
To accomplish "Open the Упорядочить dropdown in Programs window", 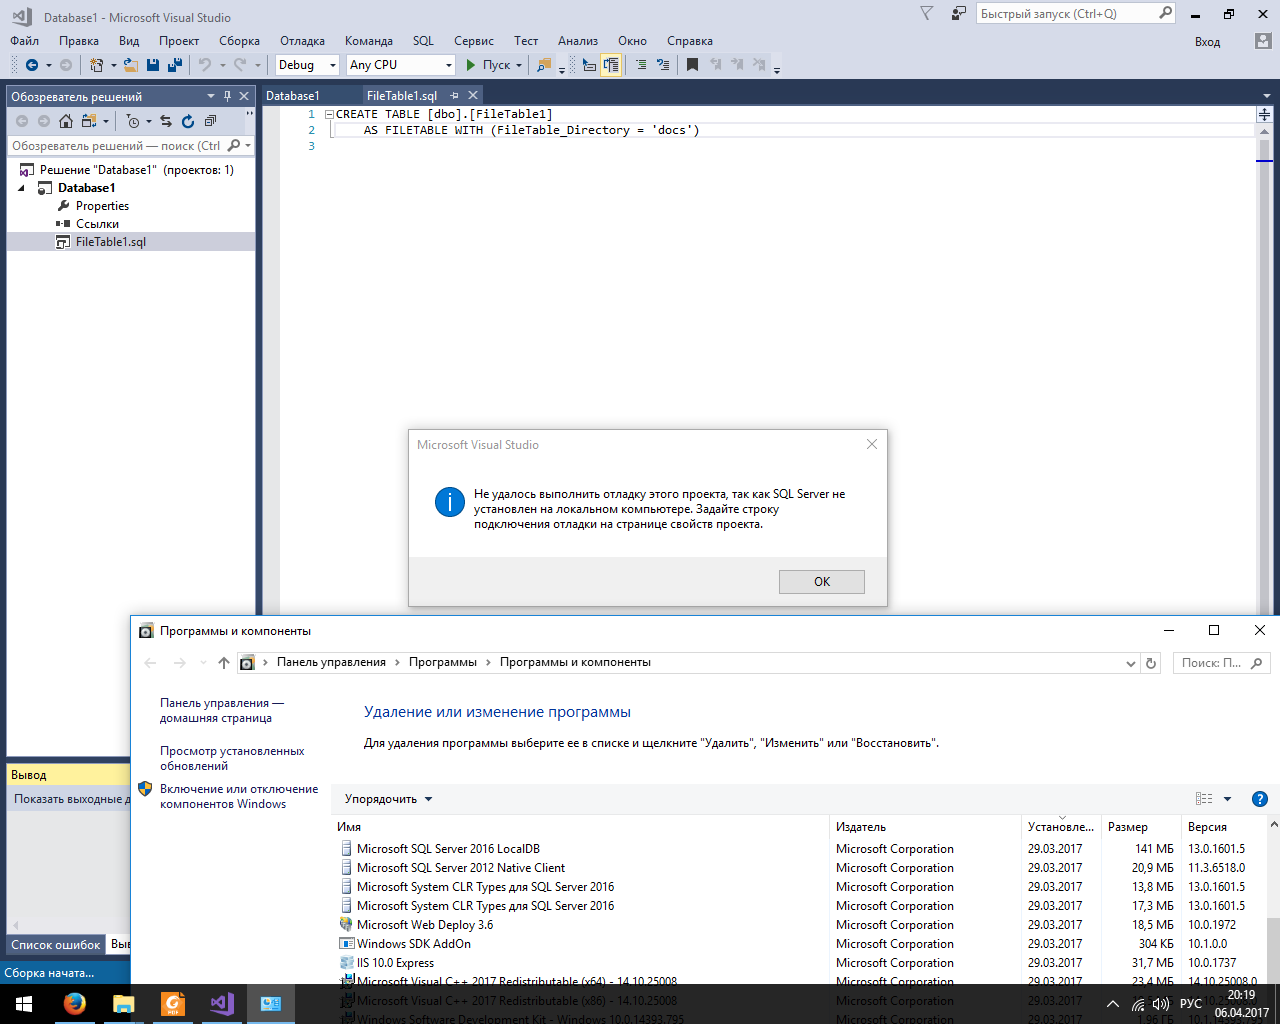I will (x=388, y=799).
